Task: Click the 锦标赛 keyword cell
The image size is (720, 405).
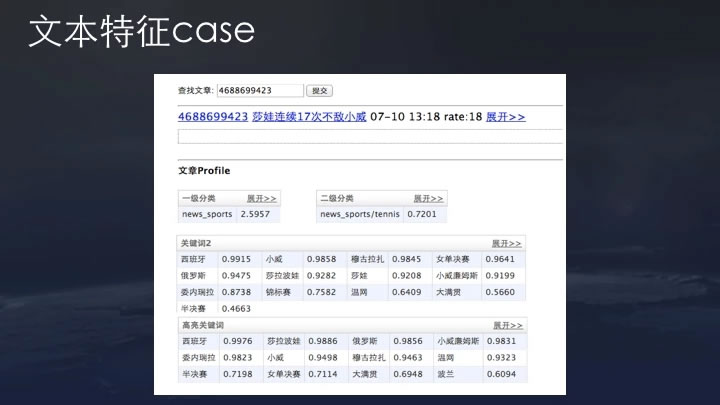Action: [278, 292]
